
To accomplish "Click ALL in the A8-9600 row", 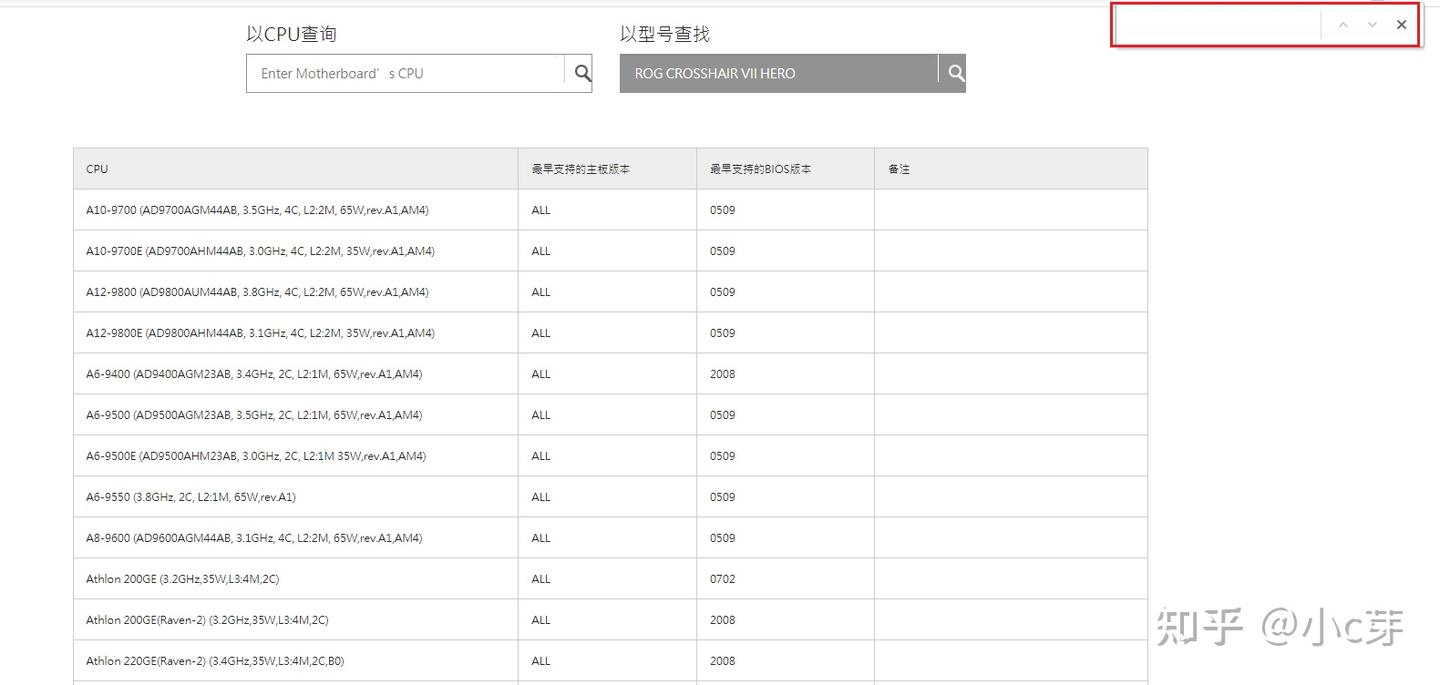I will point(541,538).
